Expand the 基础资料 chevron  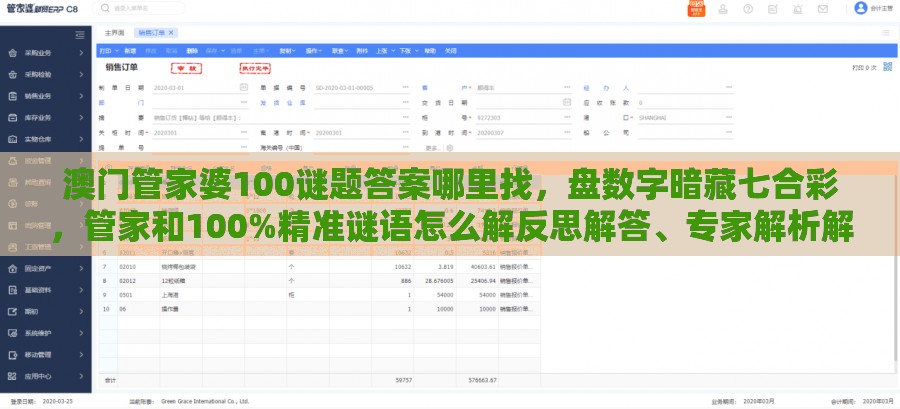click(82, 290)
